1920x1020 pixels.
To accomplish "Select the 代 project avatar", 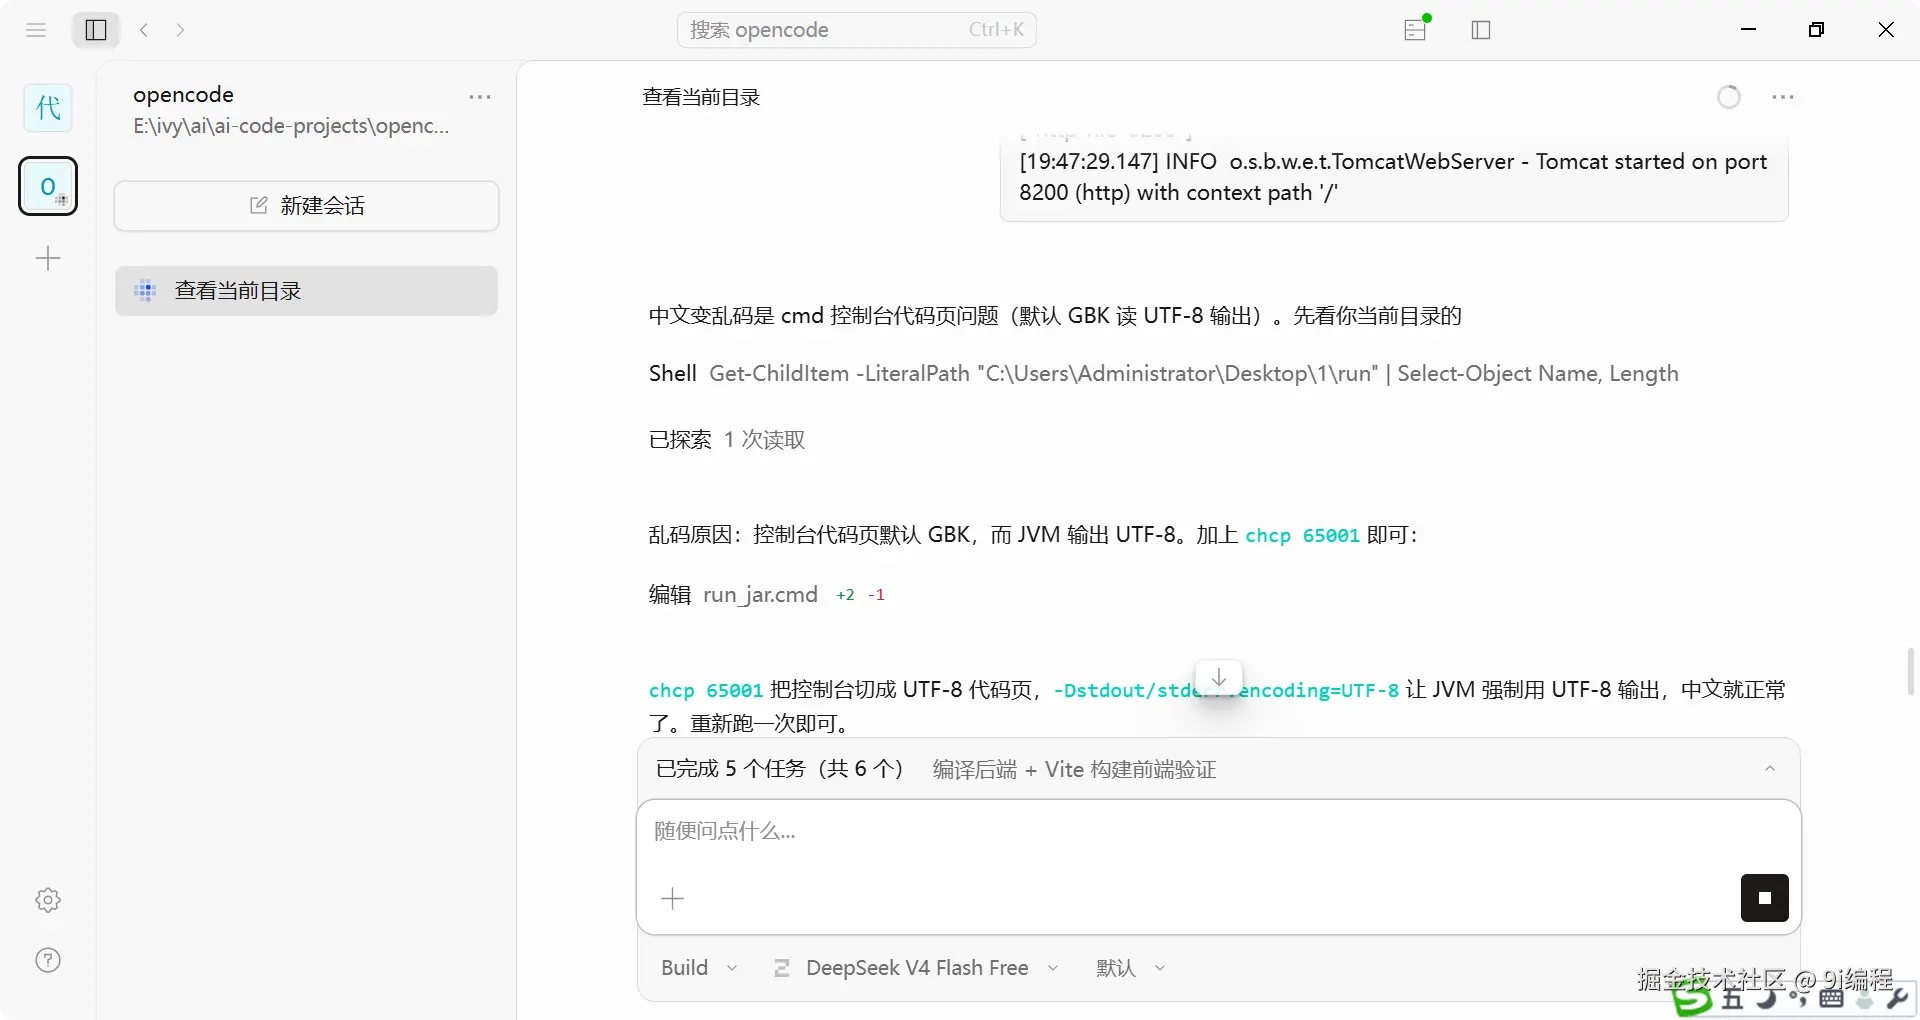I will (x=48, y=108).
